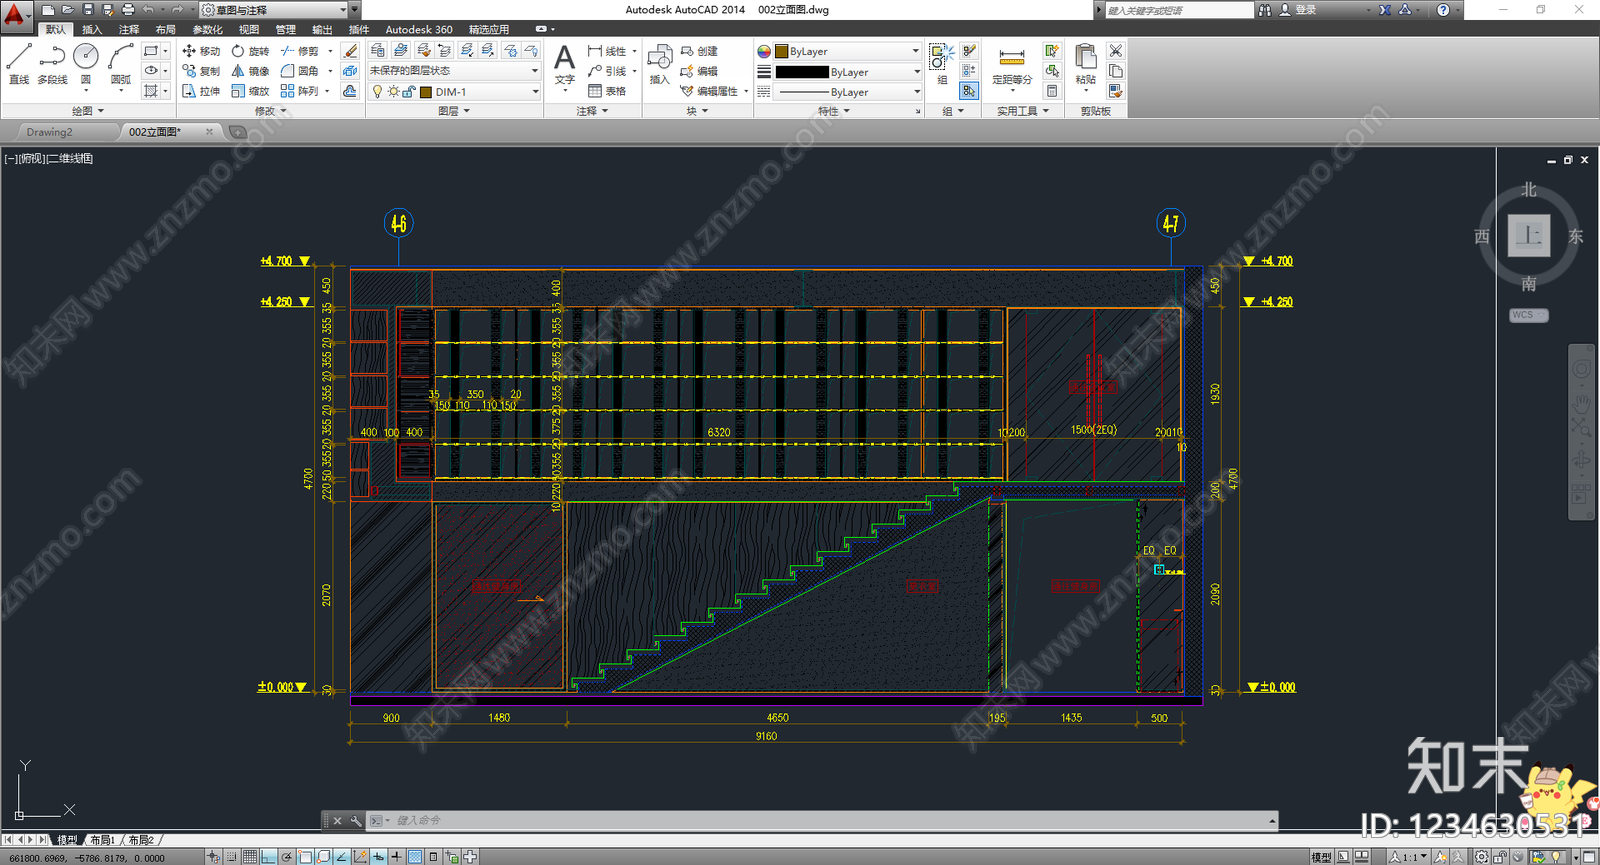Click the 登录 sign-in button
Viewport: 1600px width, 865px height.
pos(1298,10)
